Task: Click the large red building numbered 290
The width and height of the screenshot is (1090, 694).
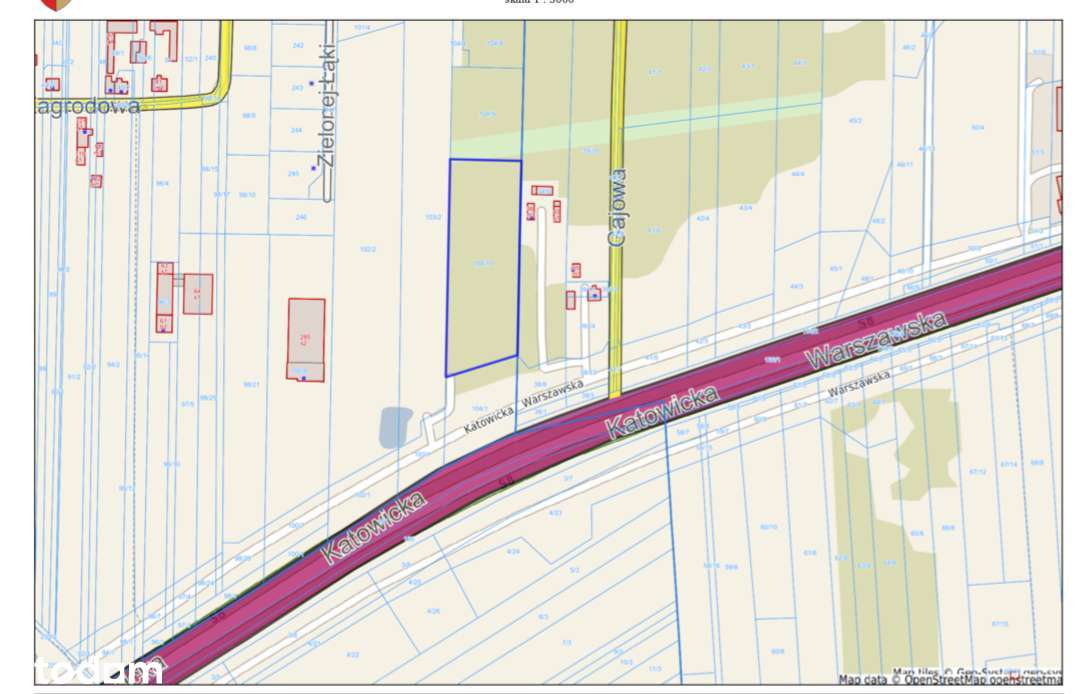Action: pyautogui.click(x=307, y=340)
